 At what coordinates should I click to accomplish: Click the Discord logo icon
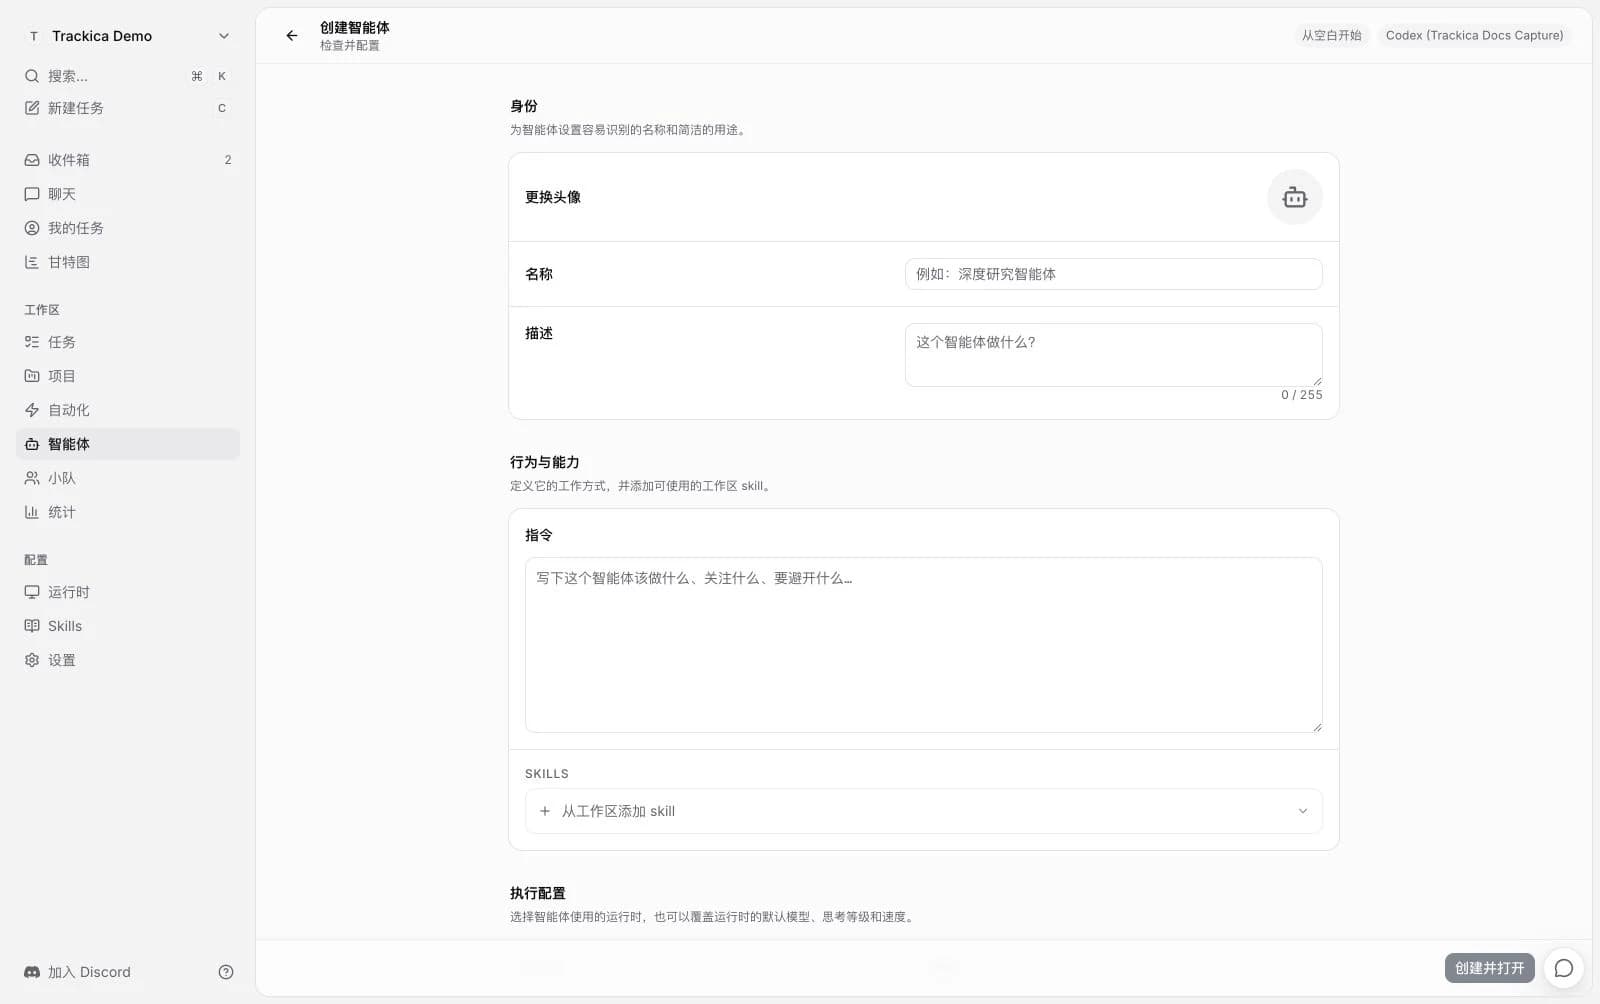coord(32,972)
